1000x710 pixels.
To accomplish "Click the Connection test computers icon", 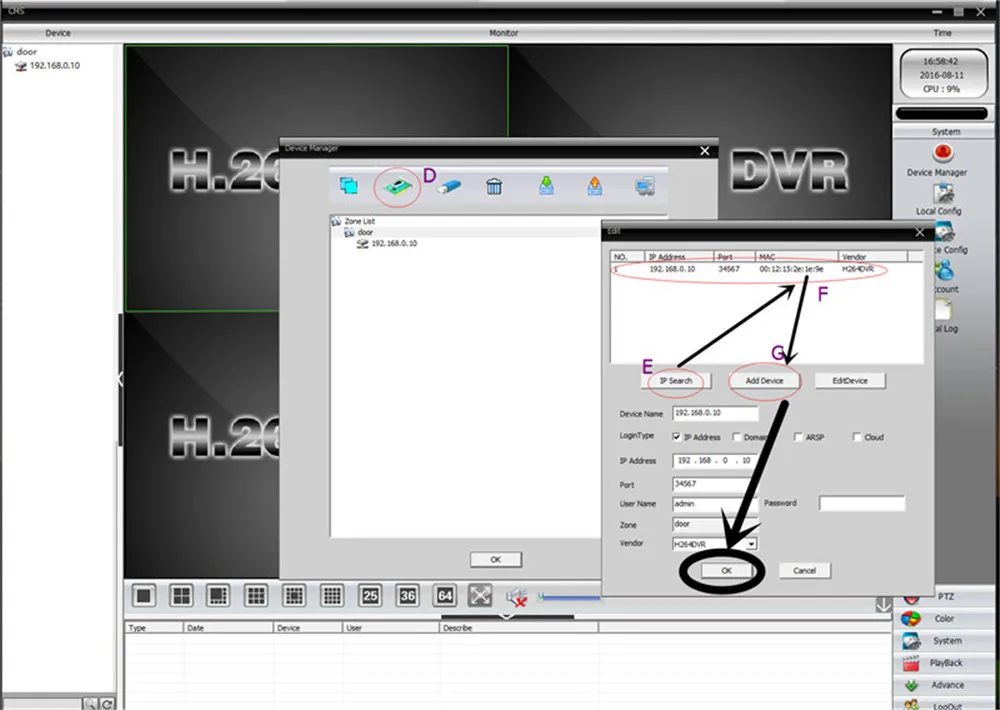I will click(x=645, y=186).
